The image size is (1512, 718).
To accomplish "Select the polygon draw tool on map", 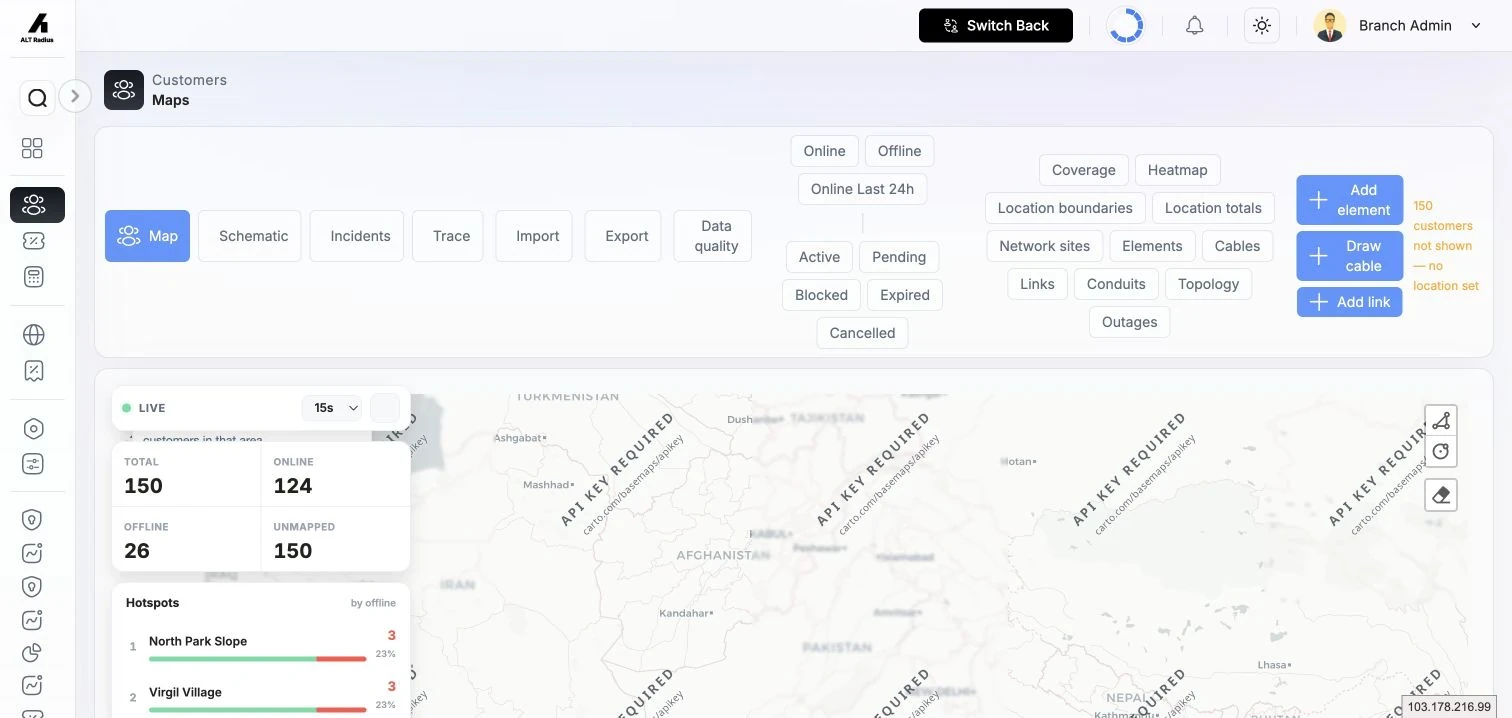I will coord(1441,421).
